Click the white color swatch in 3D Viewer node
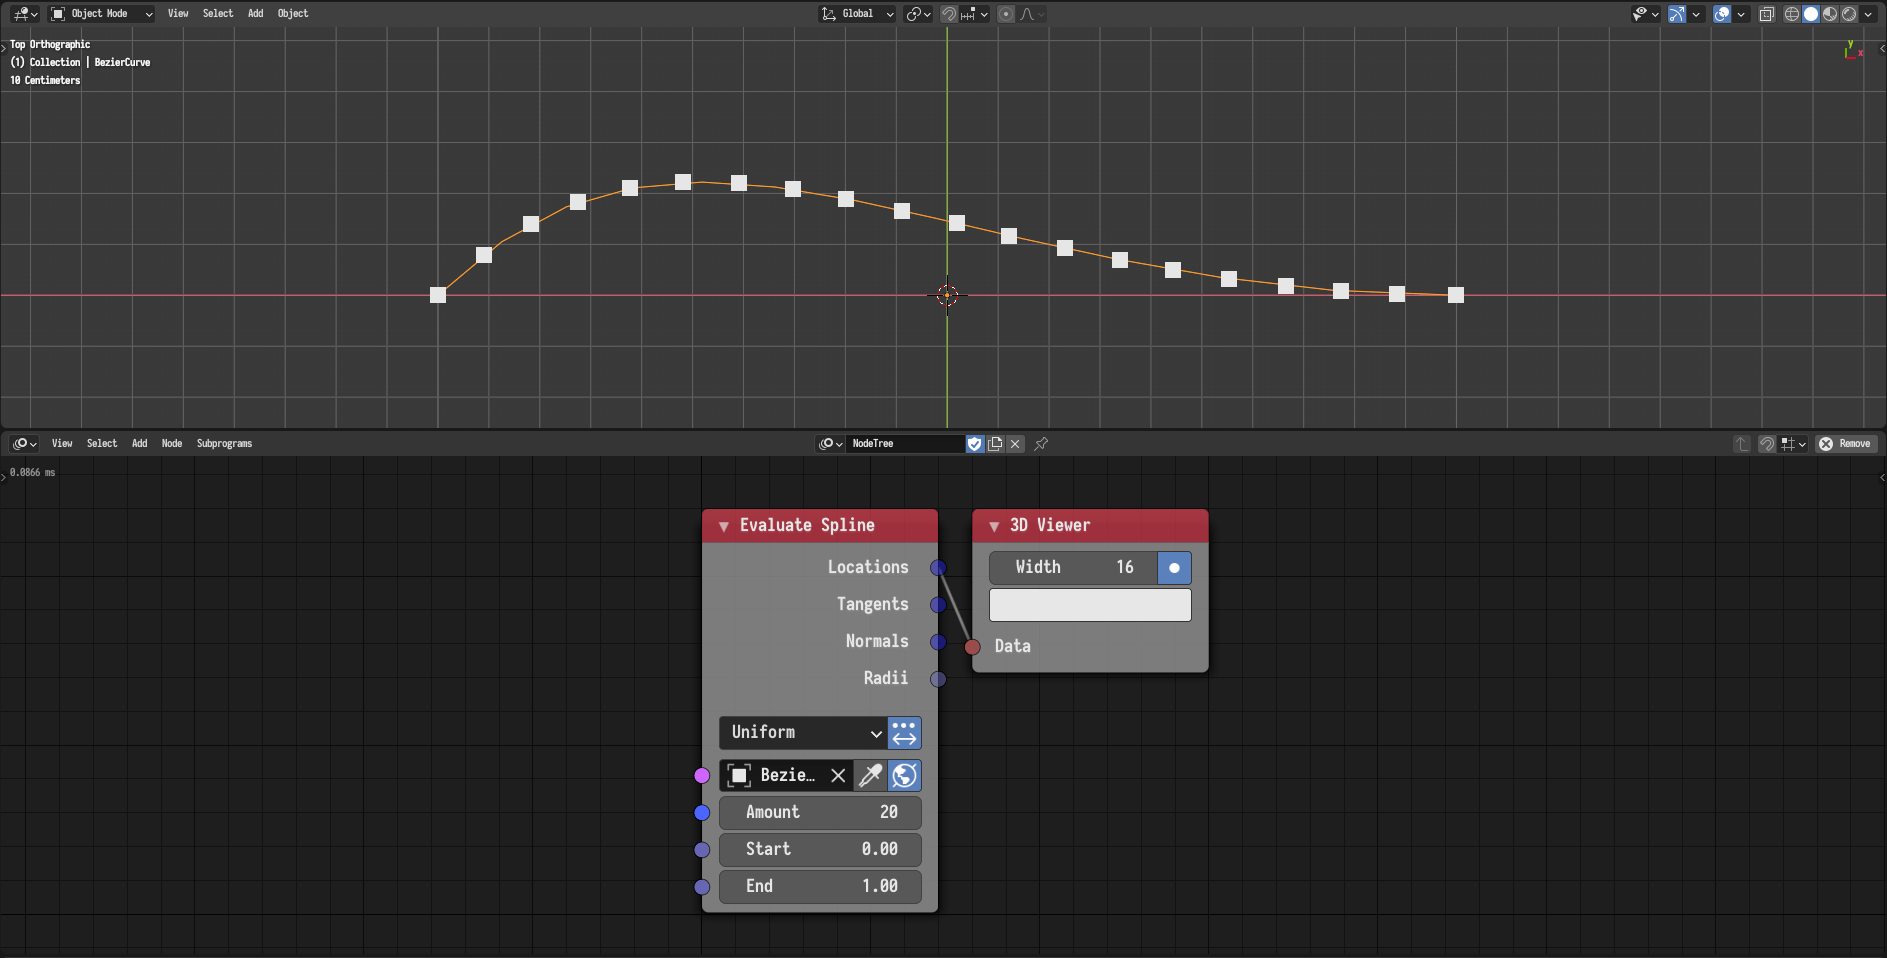 pos(1089,604)
